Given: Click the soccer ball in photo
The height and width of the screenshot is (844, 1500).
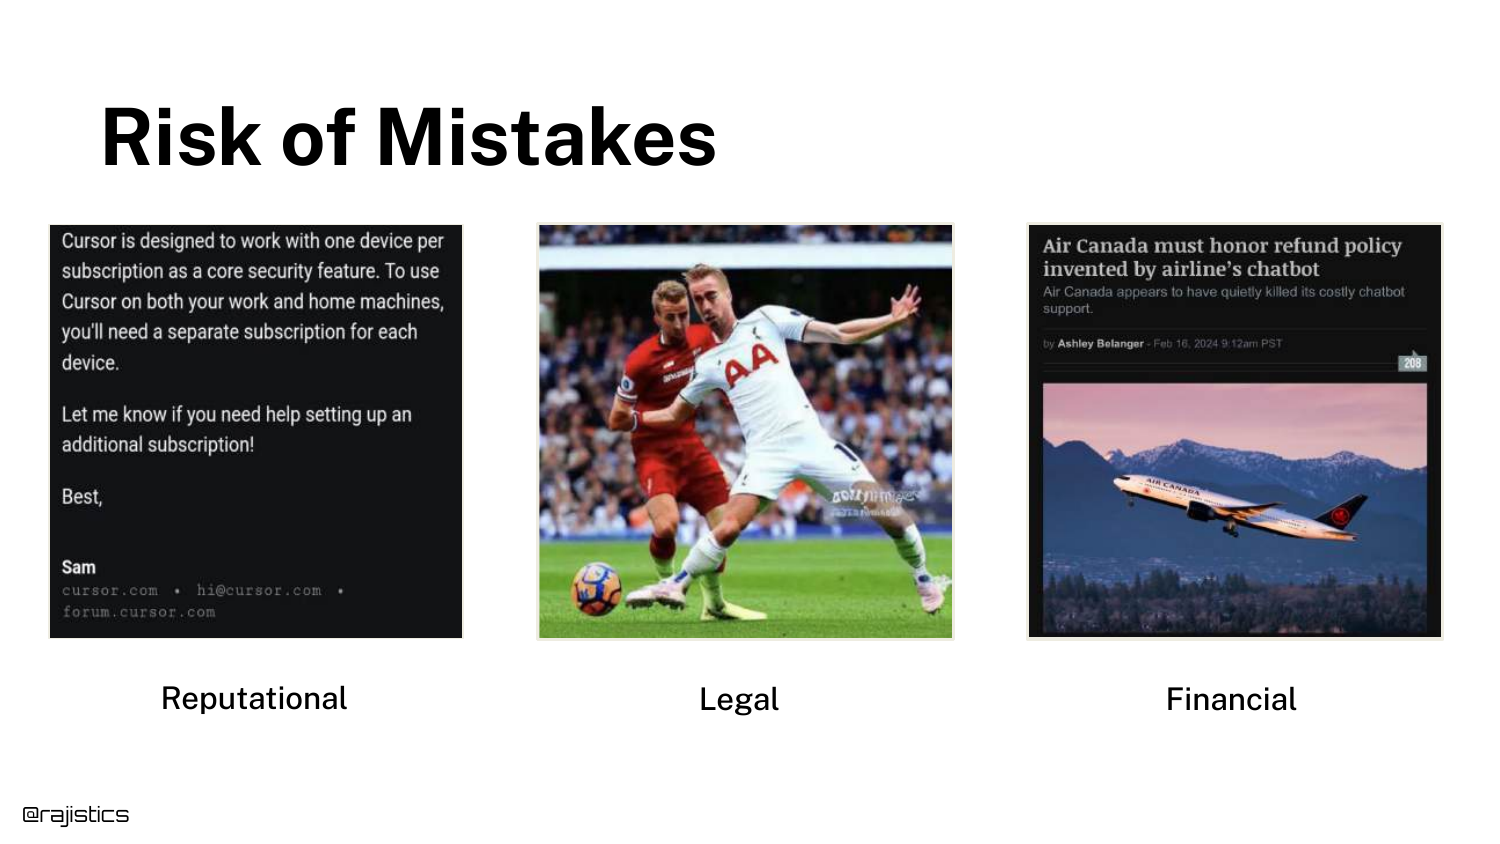Looking at the screenshot, I should [596, 589].
